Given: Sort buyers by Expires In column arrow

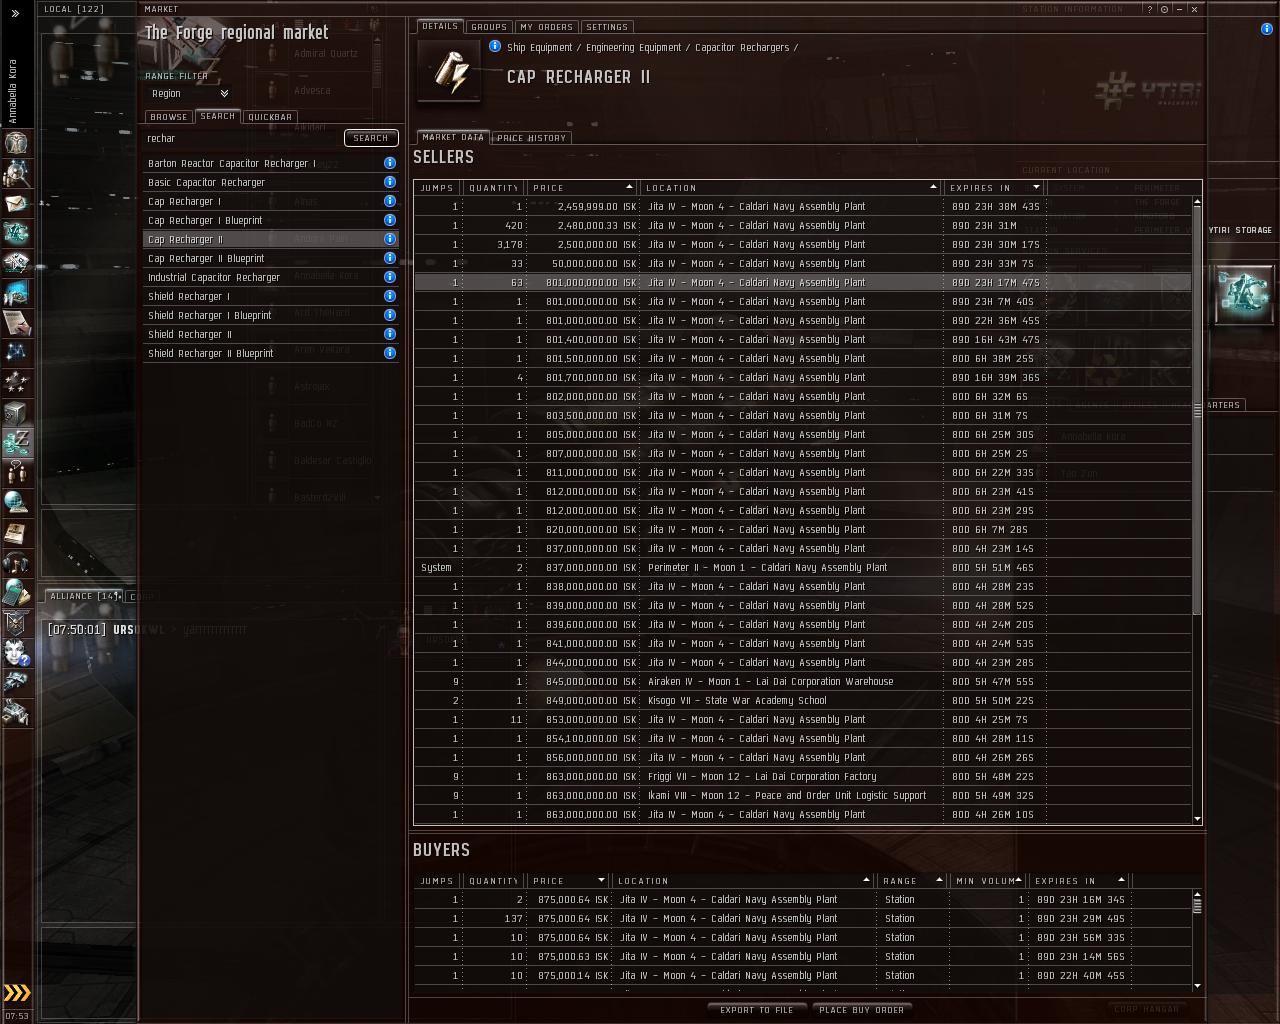Looking at the screenshot, I should click(x=1121, y=880).
